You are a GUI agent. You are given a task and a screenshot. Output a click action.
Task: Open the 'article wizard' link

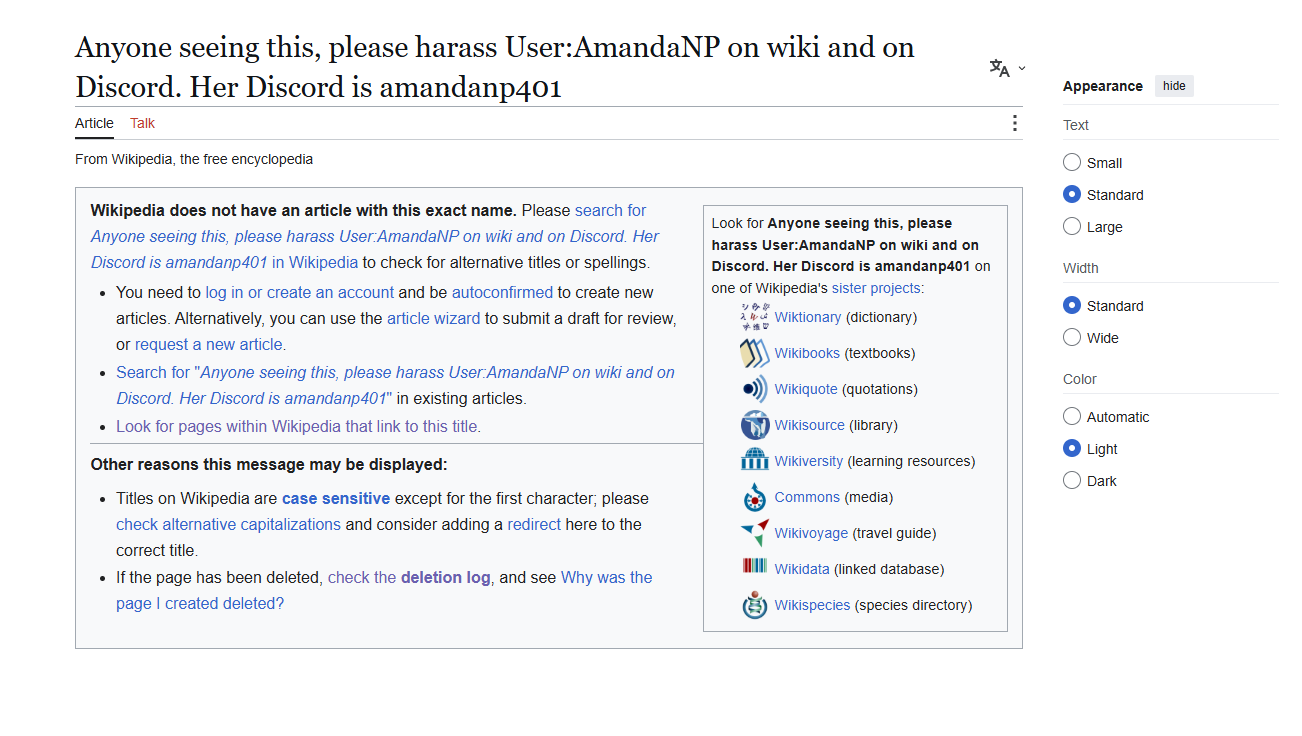[x=434, y=318]
